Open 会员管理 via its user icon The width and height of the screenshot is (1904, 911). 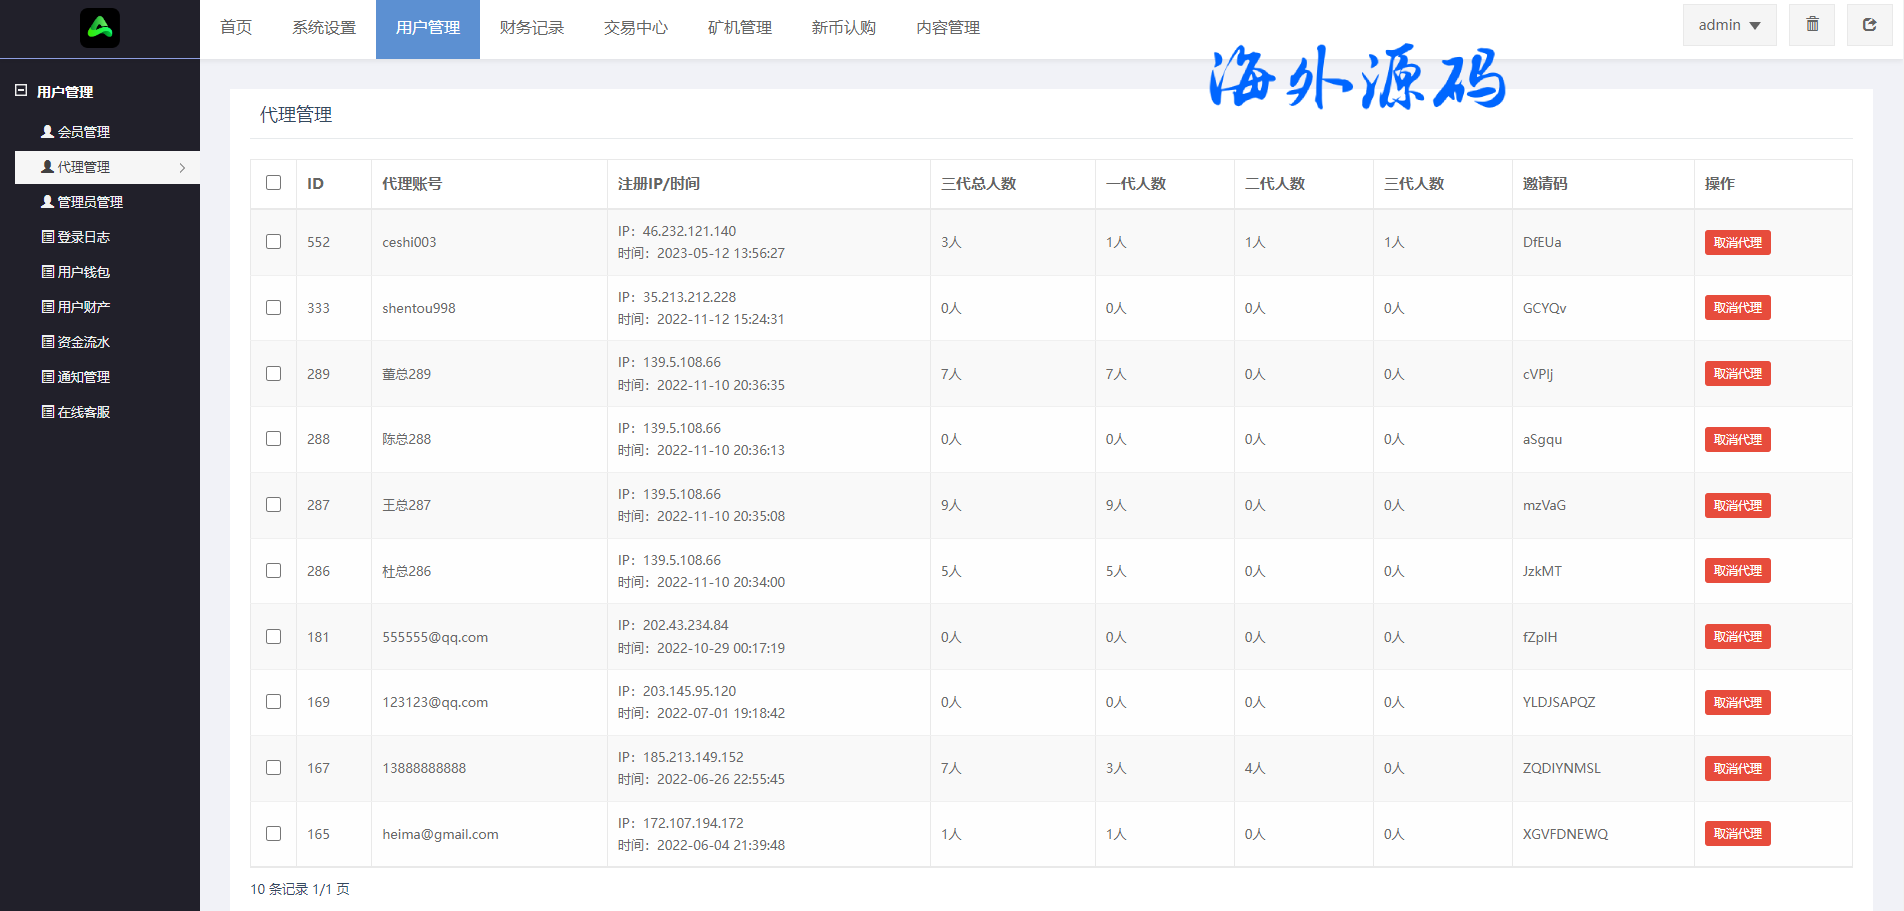tap(47, 132)
